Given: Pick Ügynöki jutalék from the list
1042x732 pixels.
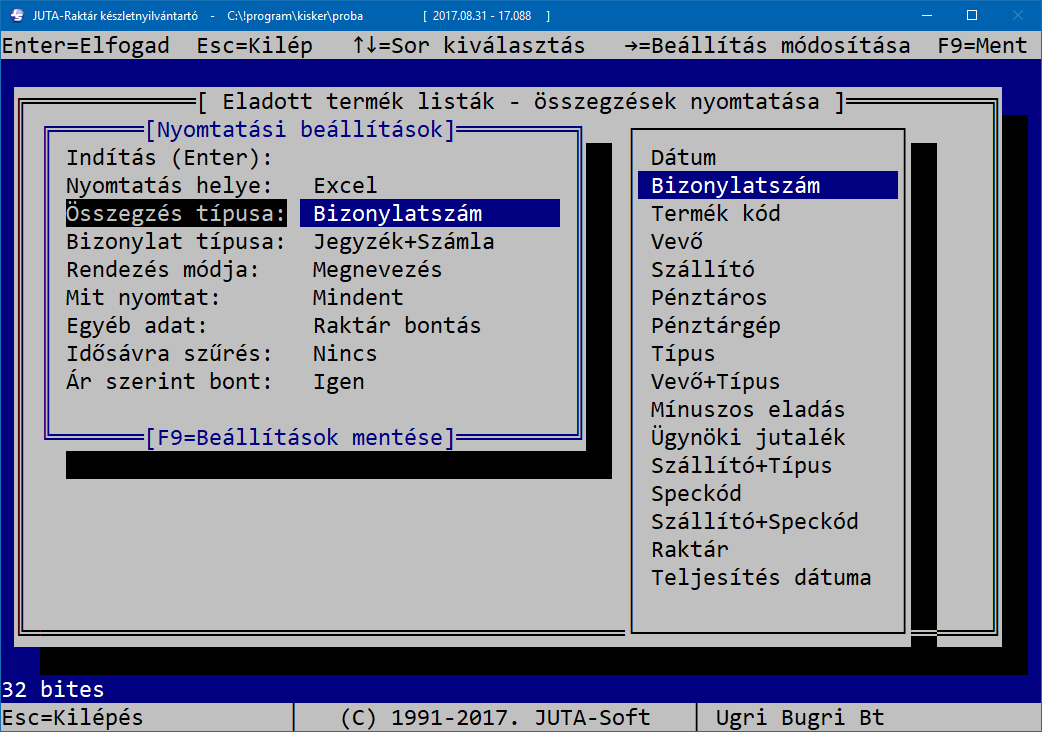Looking at the screenshot, I should 747,438.
